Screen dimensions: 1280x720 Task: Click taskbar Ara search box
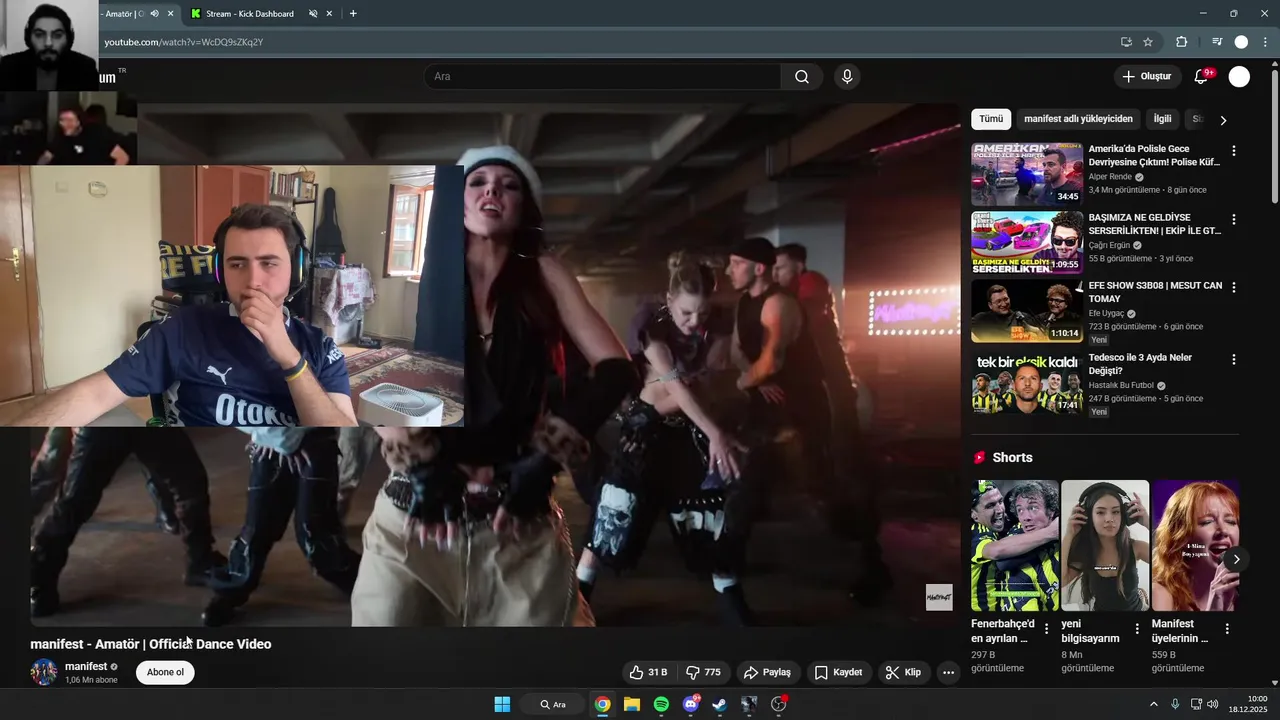553,704
